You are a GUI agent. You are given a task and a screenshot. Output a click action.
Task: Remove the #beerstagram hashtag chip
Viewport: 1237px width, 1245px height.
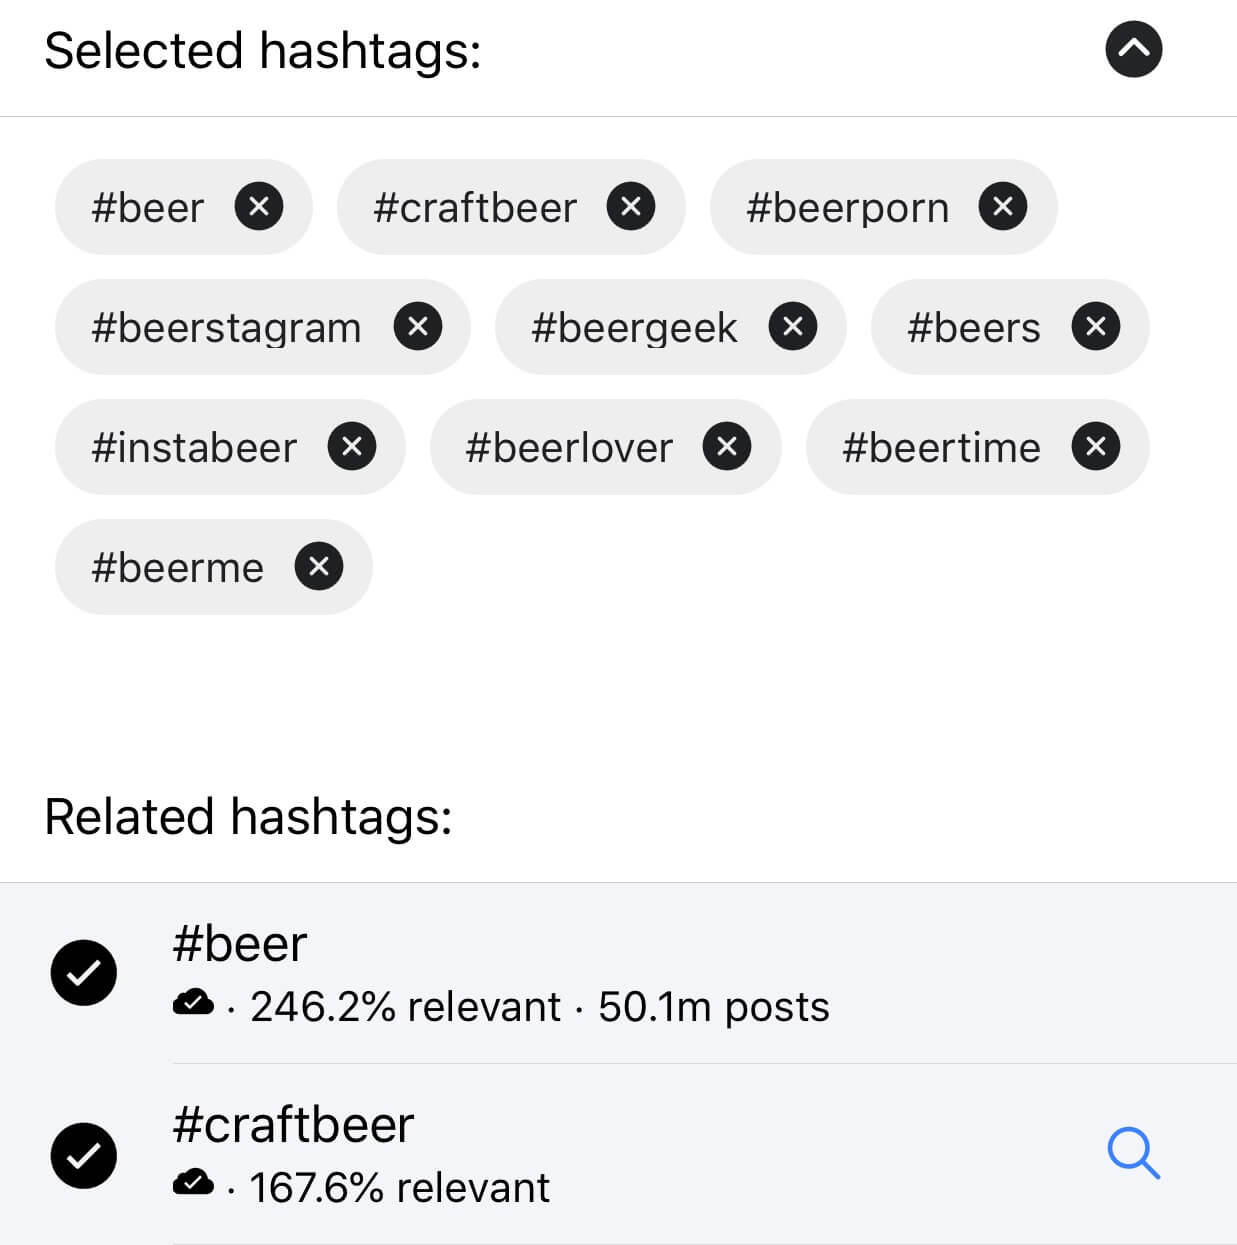(x=418, y=327)
